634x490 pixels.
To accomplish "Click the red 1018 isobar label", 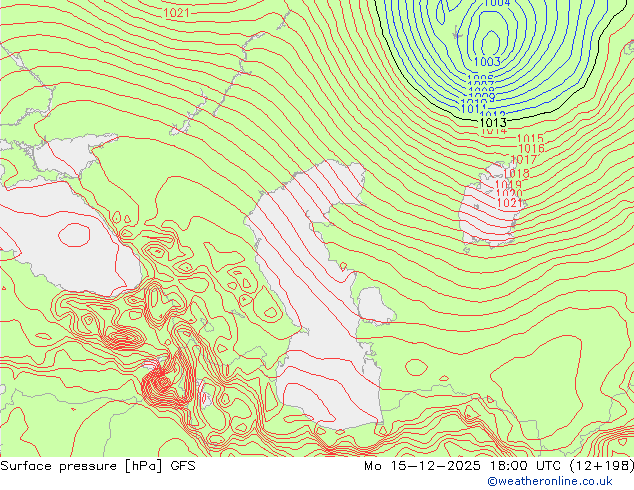I will tap(516, 173).
